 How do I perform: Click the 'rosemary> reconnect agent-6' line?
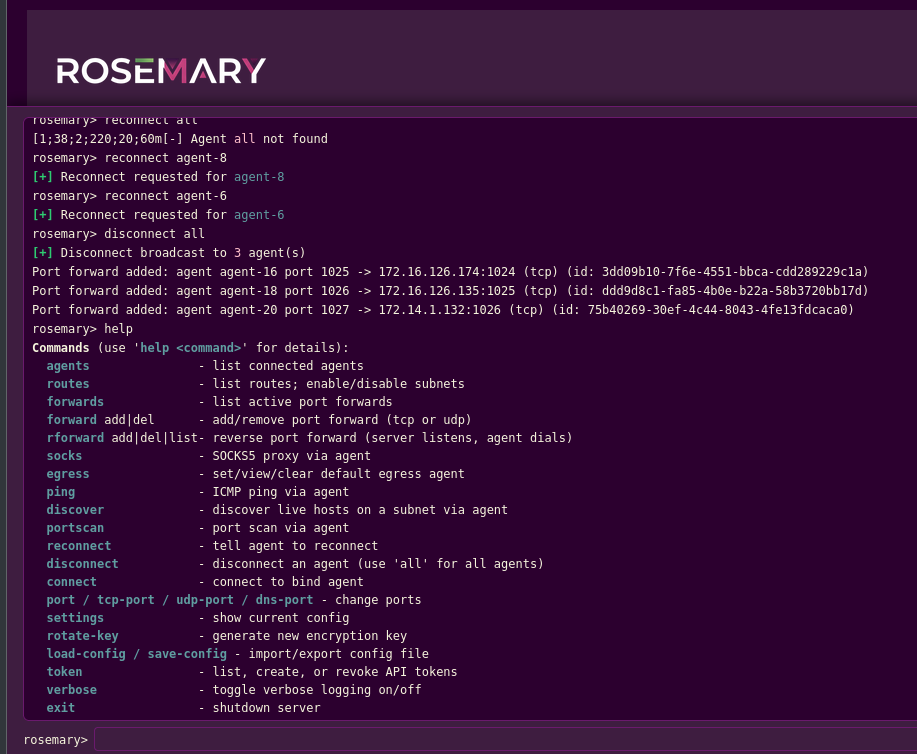[129, 196]
